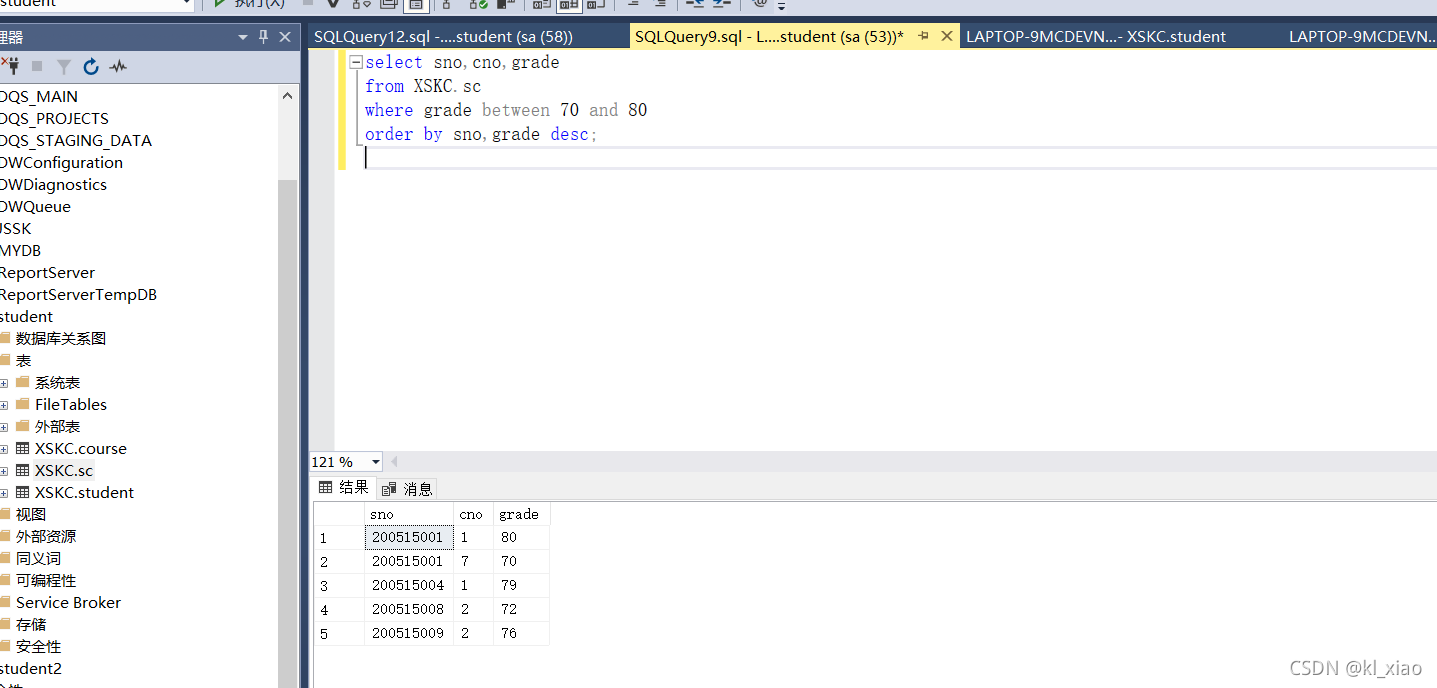Select the 可编程性 folder
1437x688 pixels.
[46, 581]
